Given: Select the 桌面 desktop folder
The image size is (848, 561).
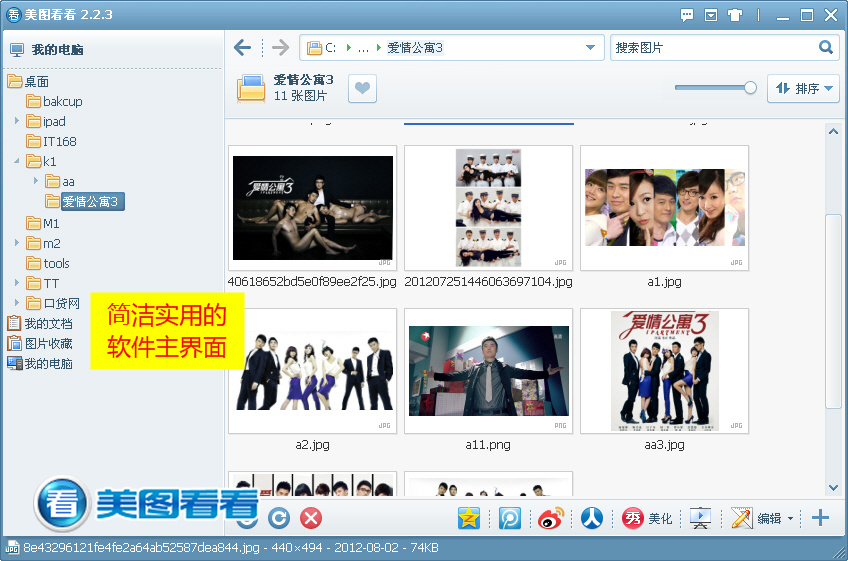Looking at the screenshot, I should tap(29, 81).
